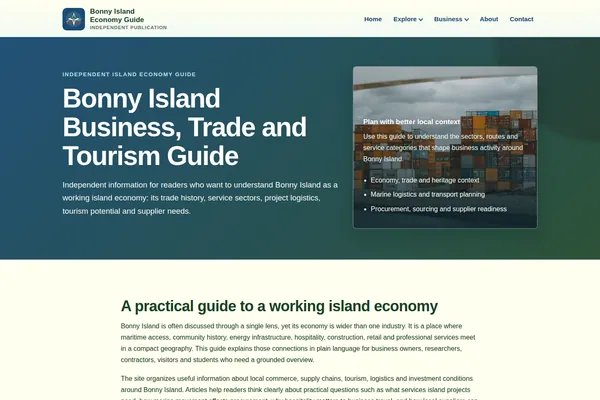Click the Bonny Island compass logo icon
Image resolution: width=600 pixels, height=400 pixels.
[73, 19]
